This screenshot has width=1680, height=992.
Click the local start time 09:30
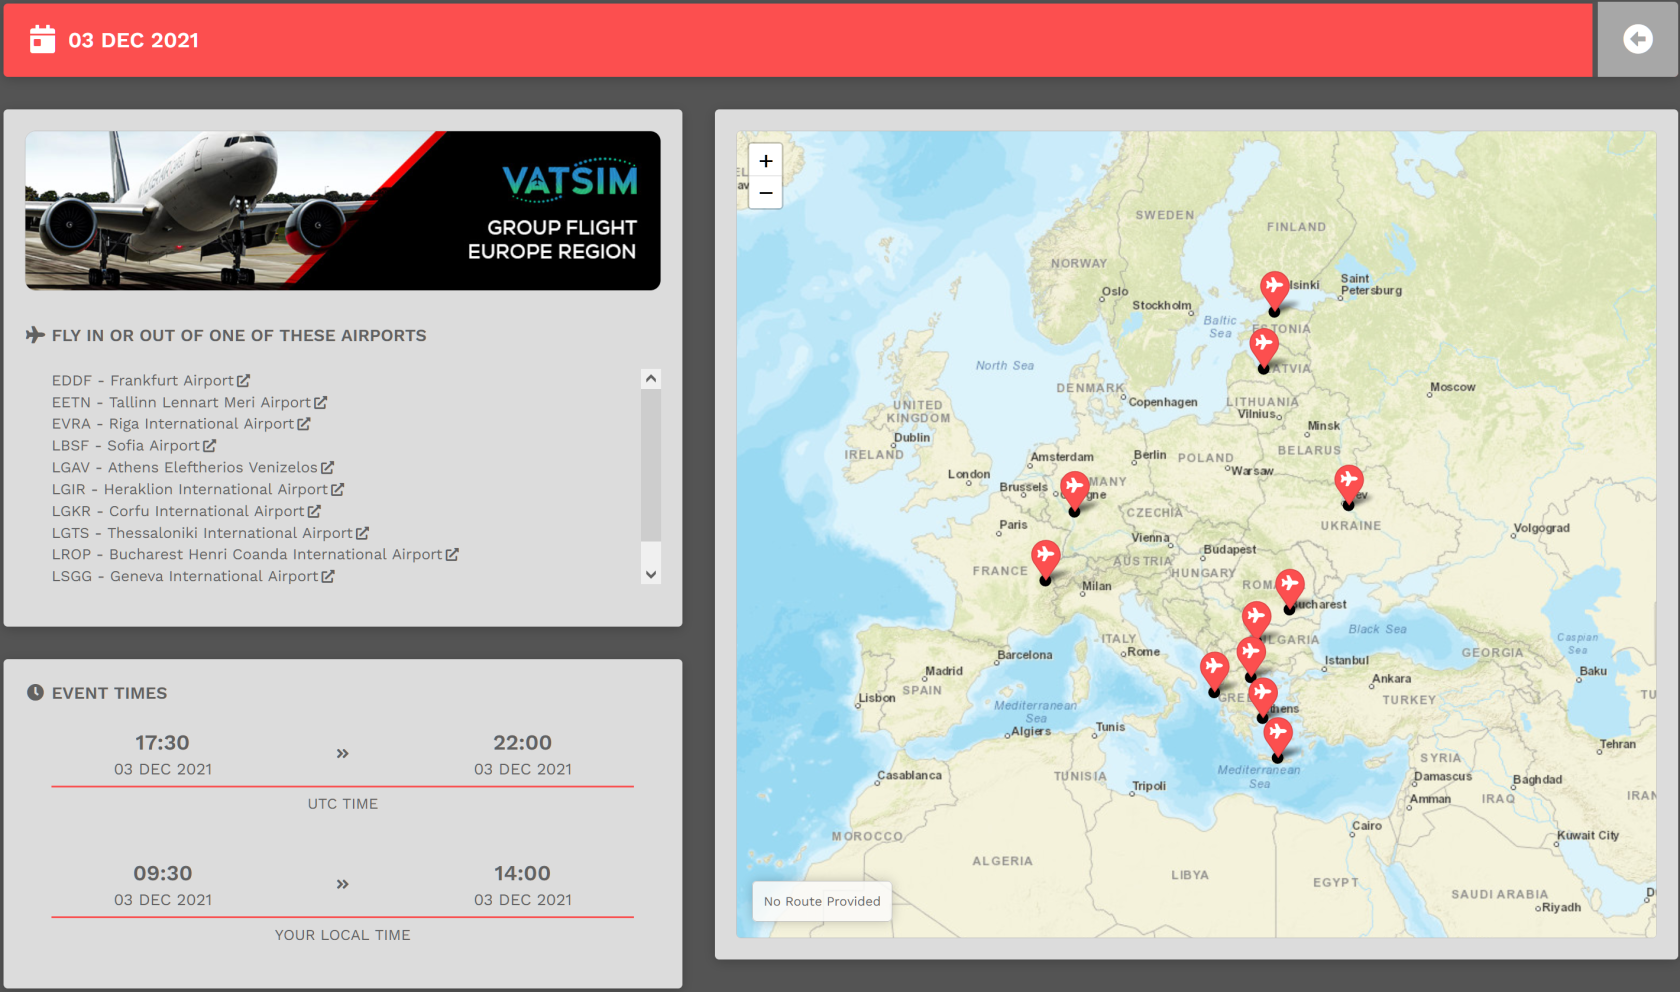162,874
